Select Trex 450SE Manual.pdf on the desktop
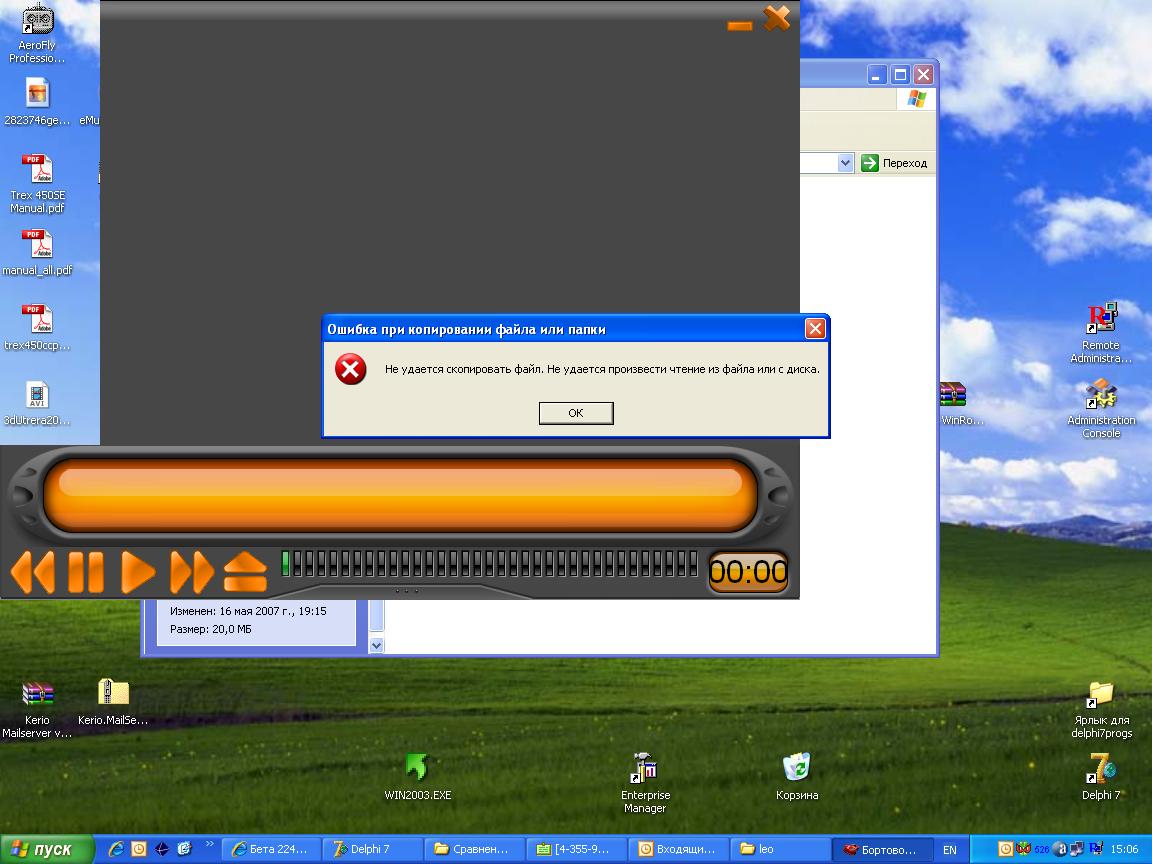Screen dimensions: 1152x864 [37, 184]
